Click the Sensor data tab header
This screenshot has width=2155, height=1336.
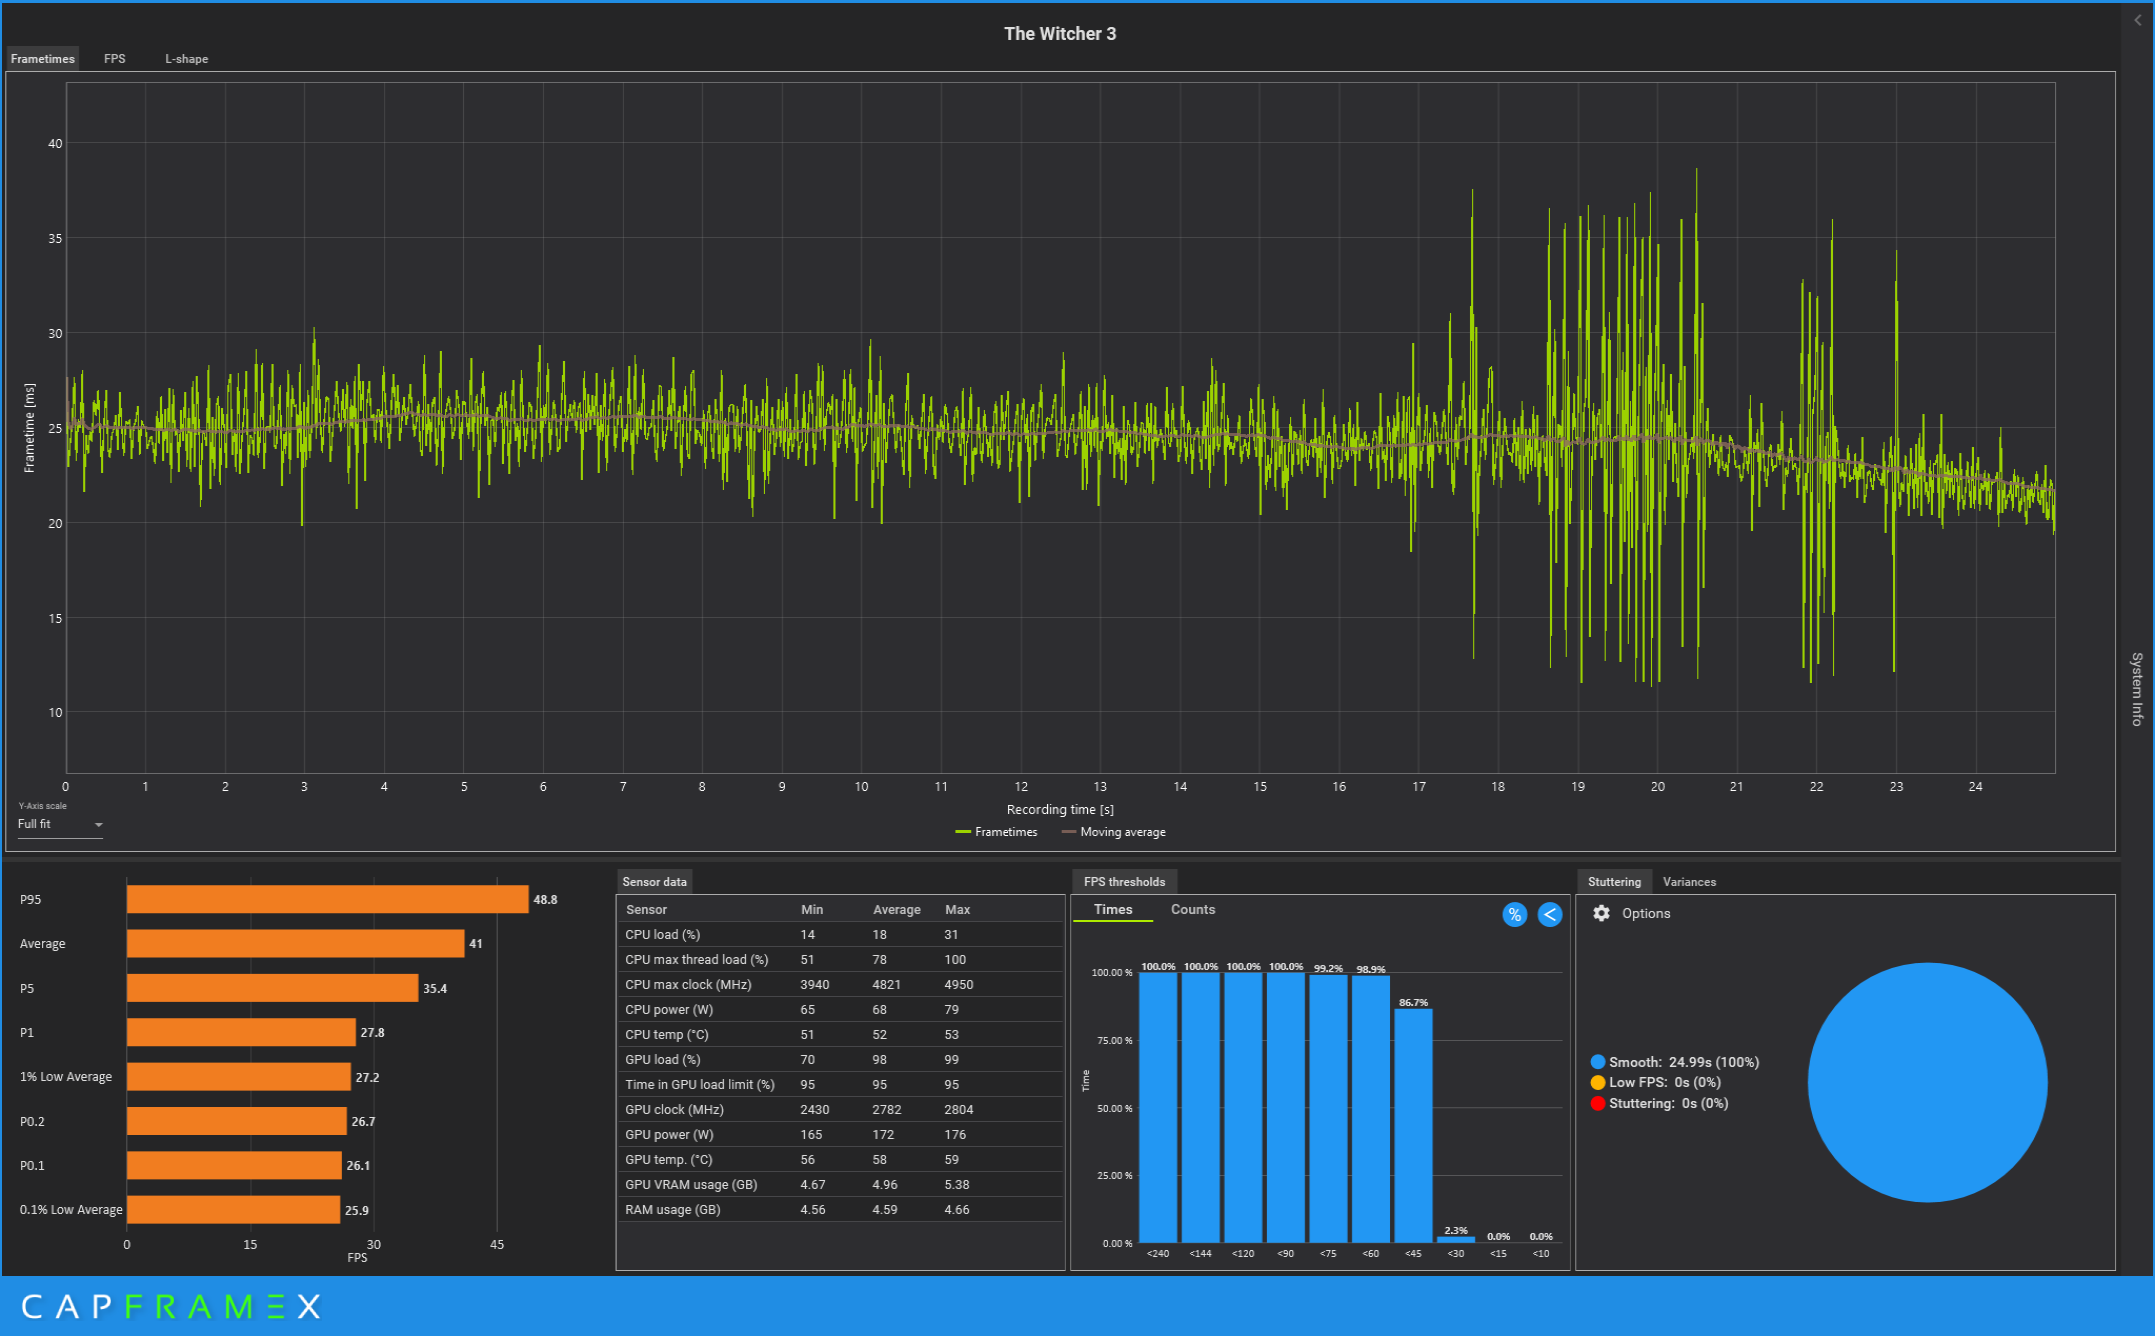click(x=654, y=882)
